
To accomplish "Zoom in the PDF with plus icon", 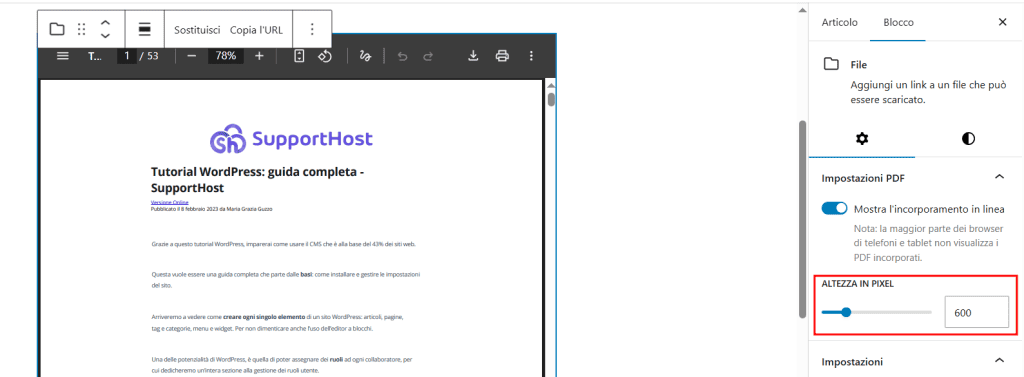I will [259, 56].
